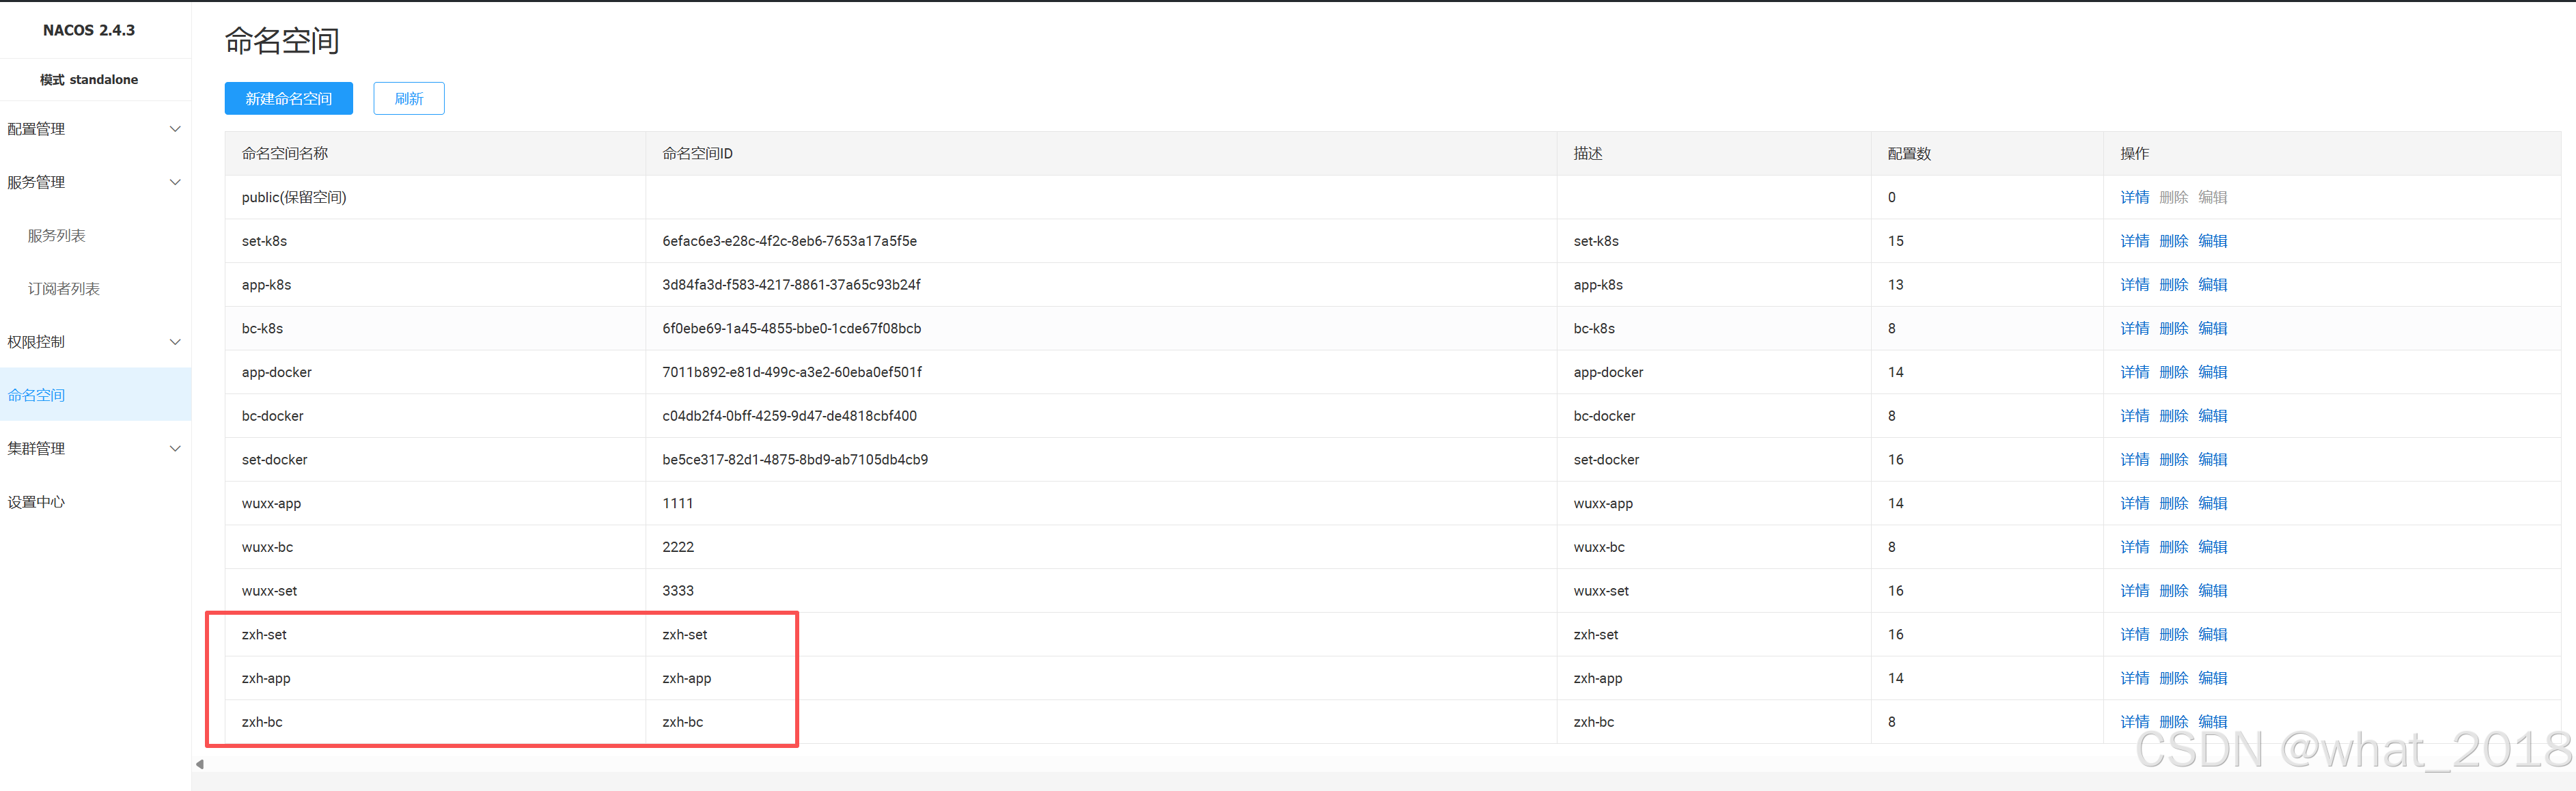Click the 刷新 button
This screenshot has height=791, width=2576.
point(408,99)
